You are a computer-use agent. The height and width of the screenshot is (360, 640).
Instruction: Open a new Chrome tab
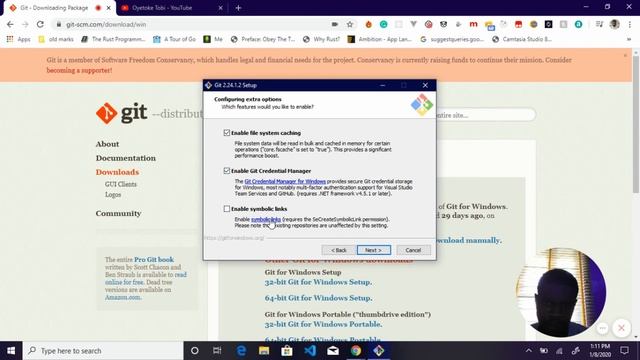pos(238,8)
